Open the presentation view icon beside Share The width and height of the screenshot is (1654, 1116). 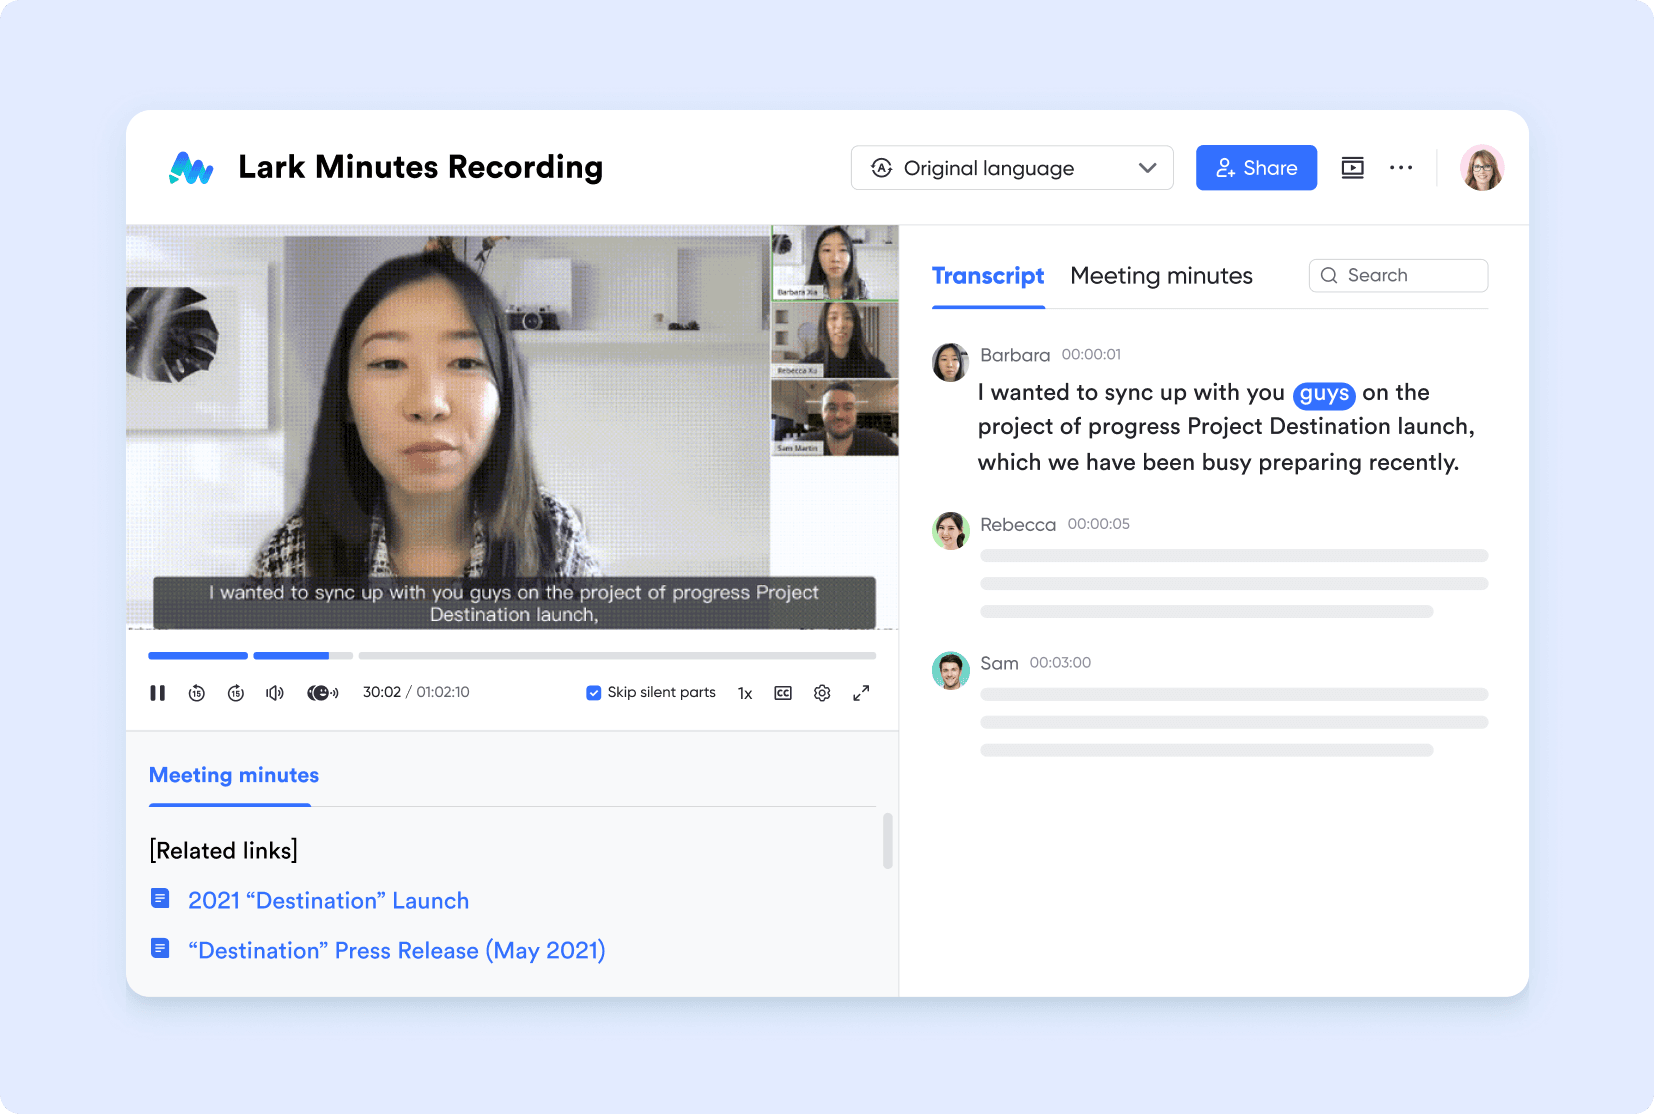click(1352, 168)
